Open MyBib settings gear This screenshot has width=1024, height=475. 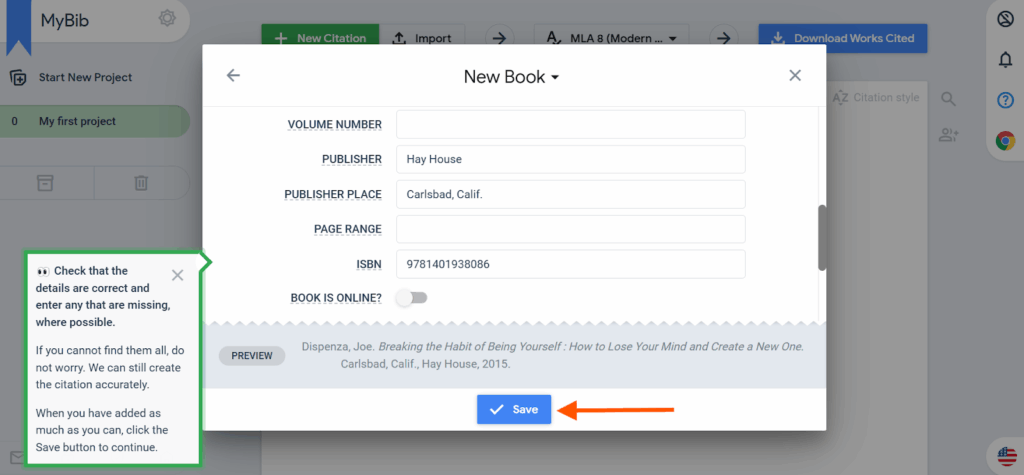167,19
